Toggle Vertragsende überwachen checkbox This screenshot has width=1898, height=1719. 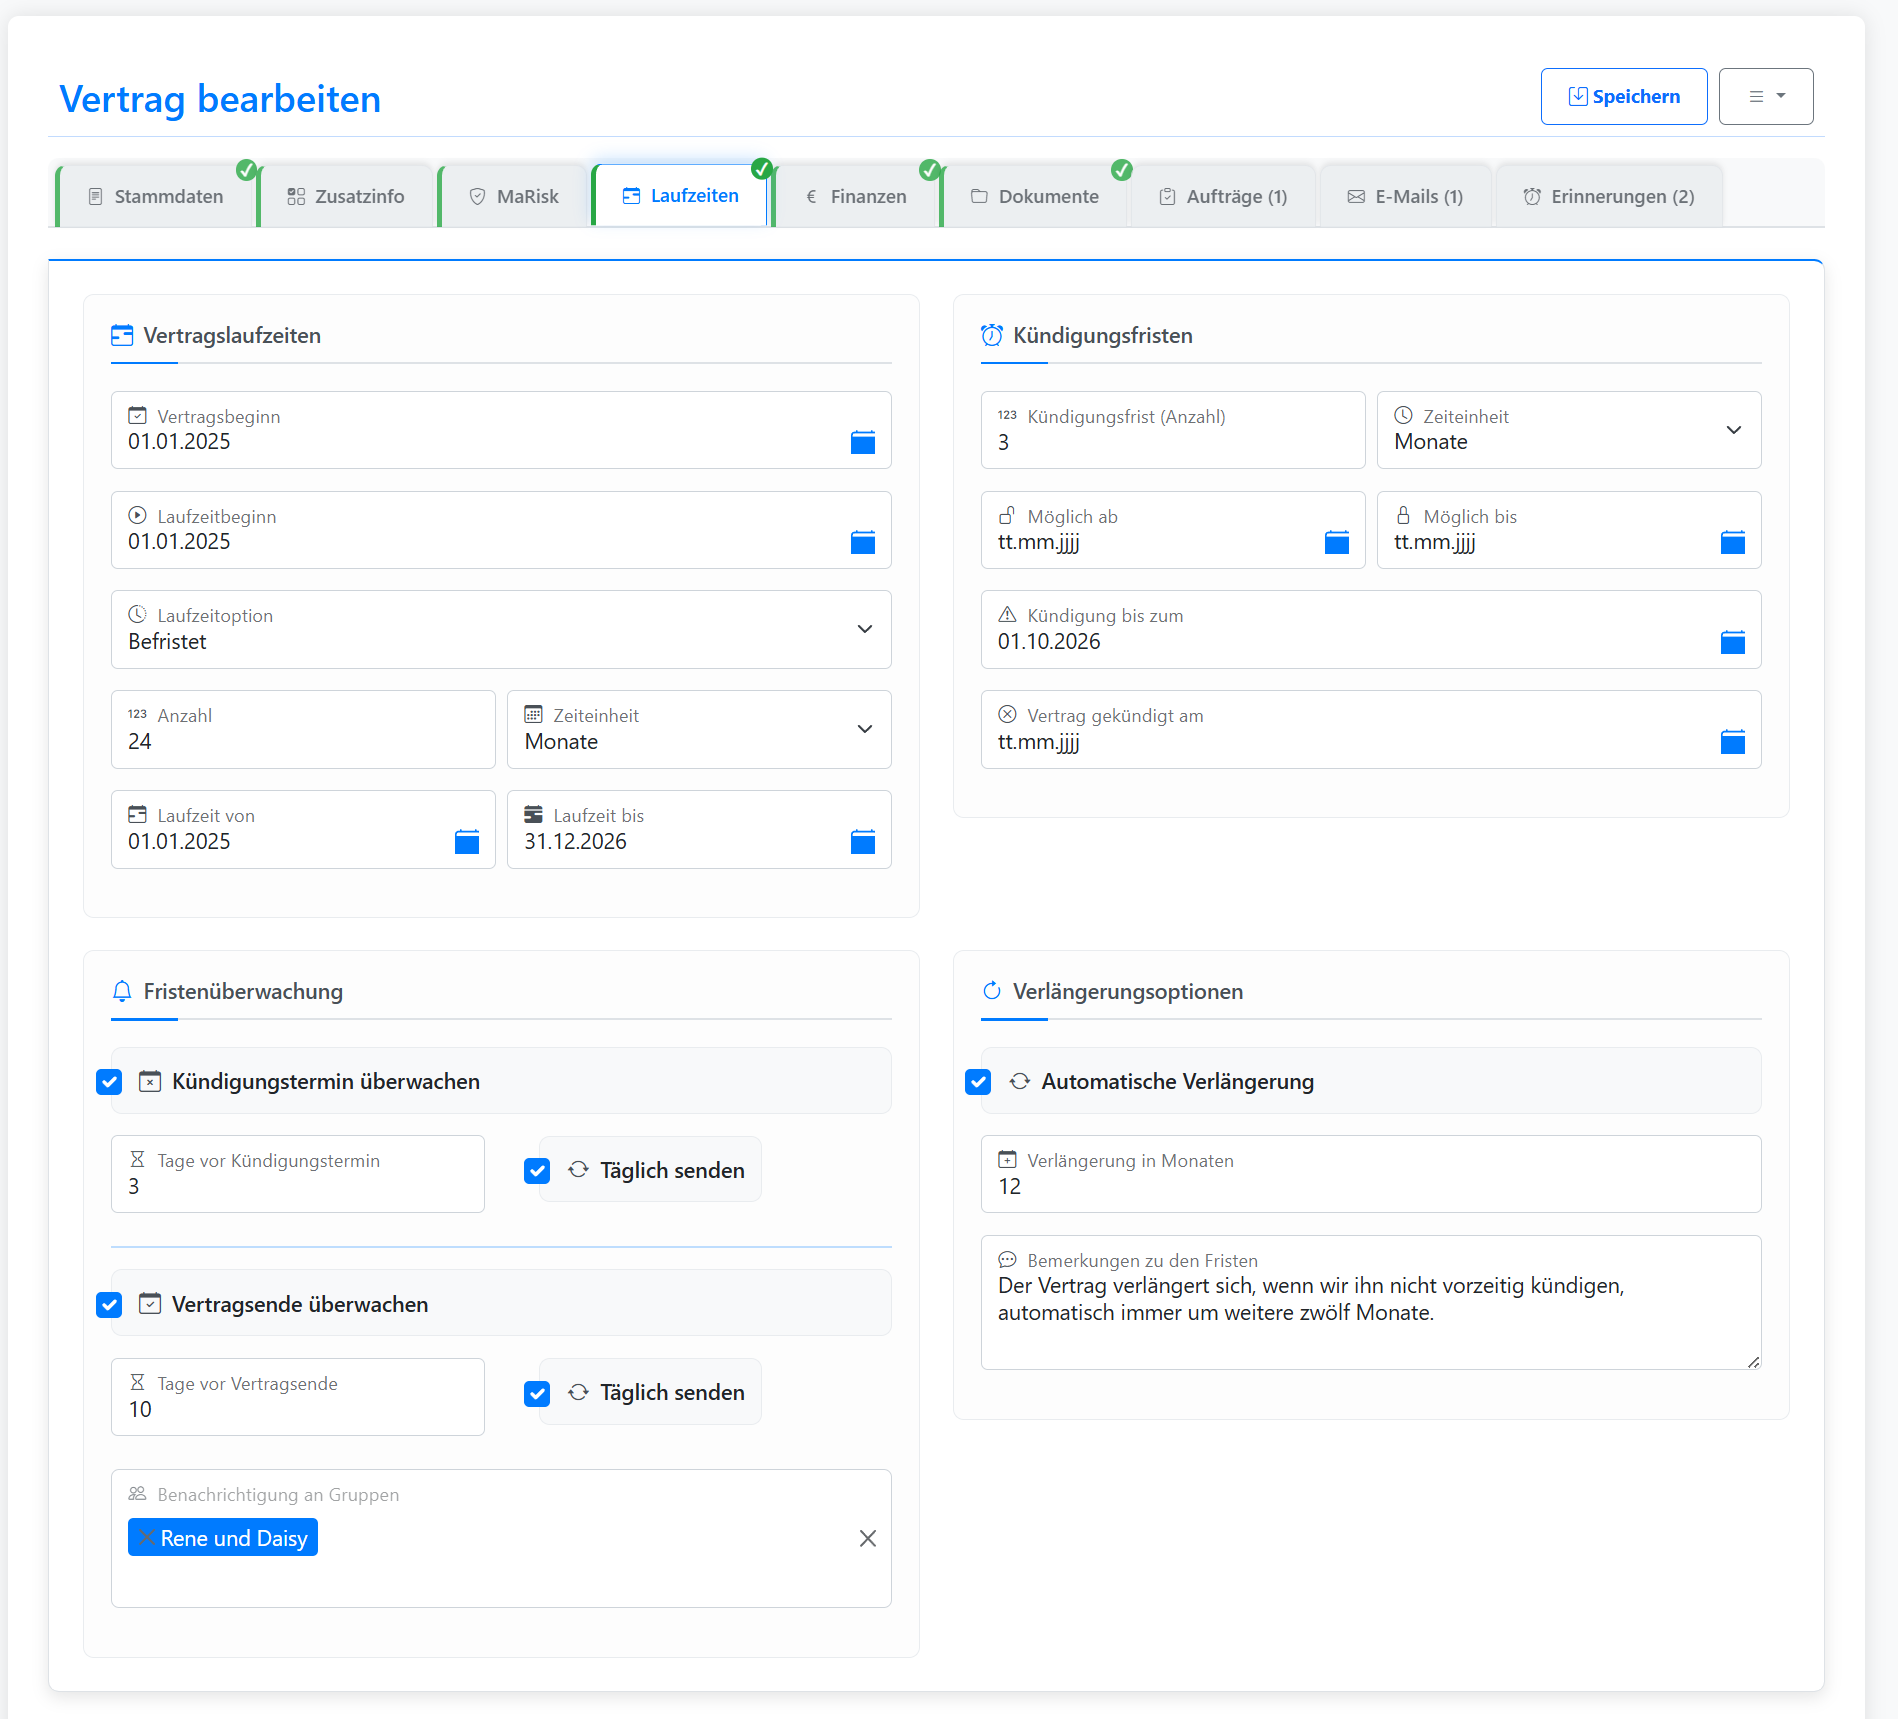[x=109, y=1305]
